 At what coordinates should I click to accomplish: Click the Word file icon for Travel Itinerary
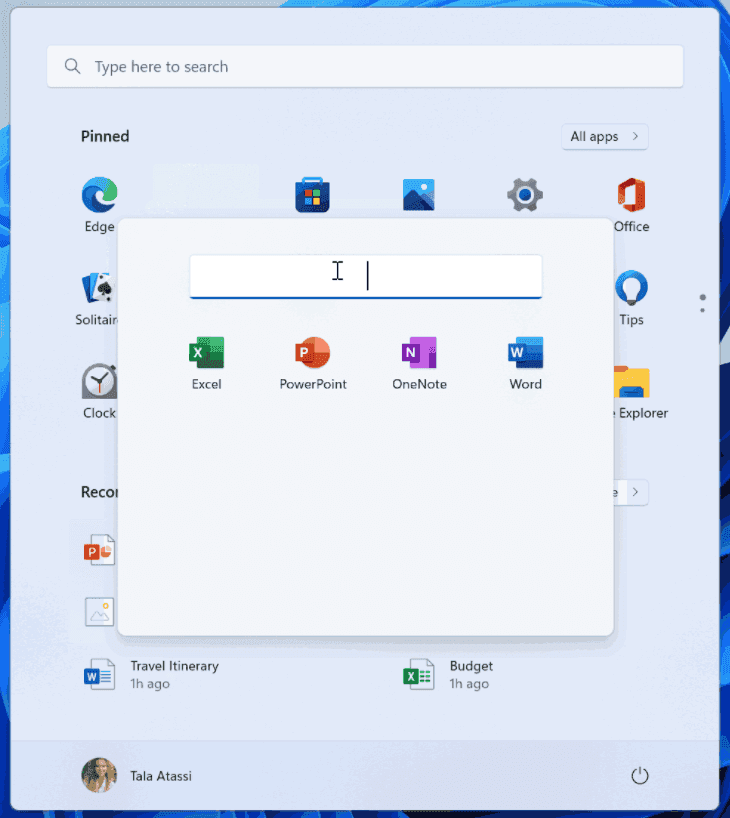click(99, 674)
